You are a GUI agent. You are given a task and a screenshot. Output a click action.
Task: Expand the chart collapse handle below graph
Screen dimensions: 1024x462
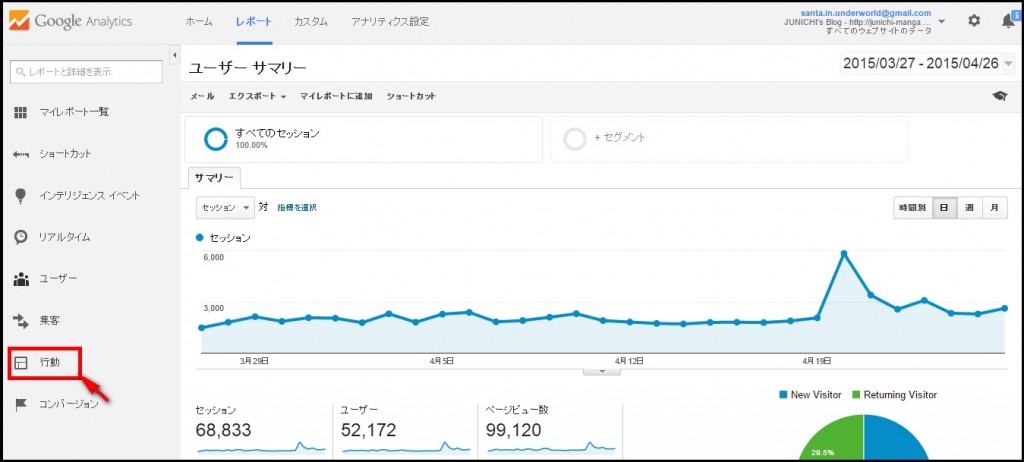click(601, 371)
